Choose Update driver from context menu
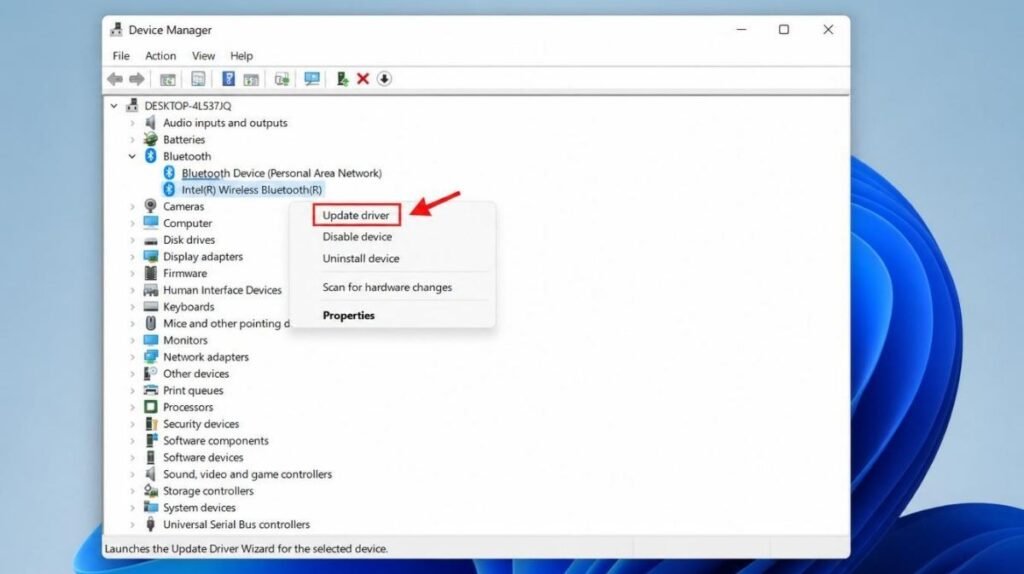 coord(356,215)
